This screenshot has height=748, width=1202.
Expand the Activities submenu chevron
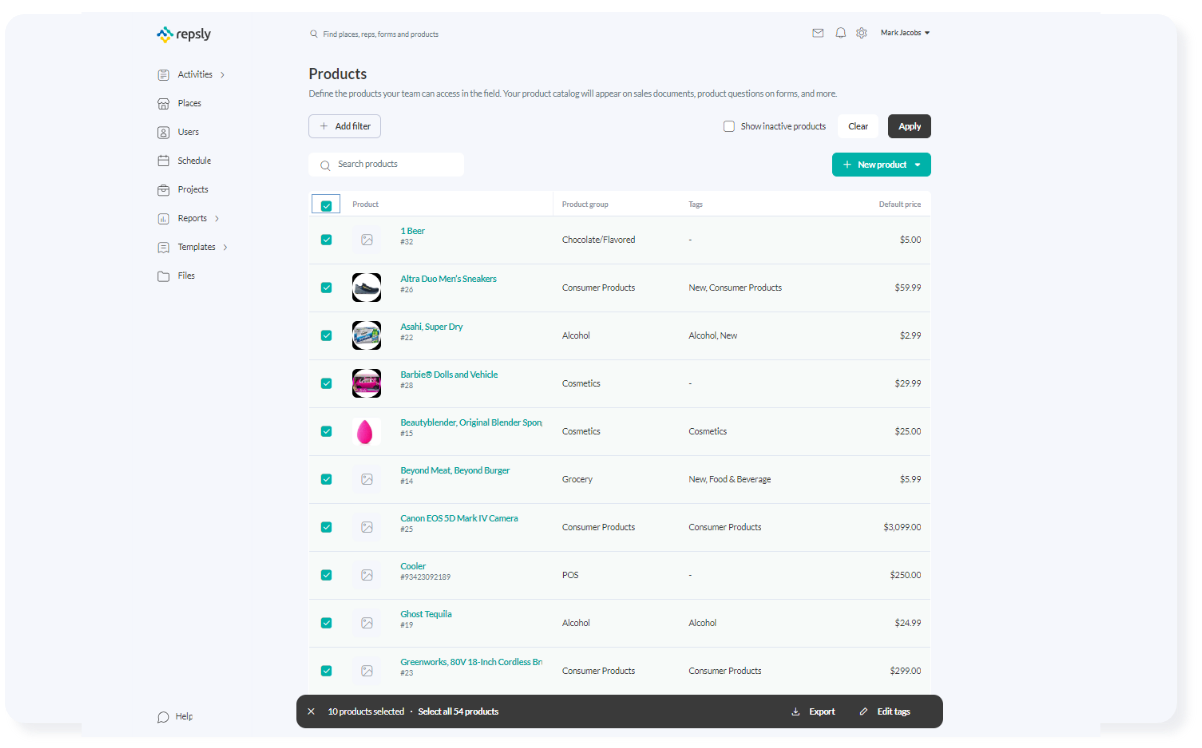222,75
